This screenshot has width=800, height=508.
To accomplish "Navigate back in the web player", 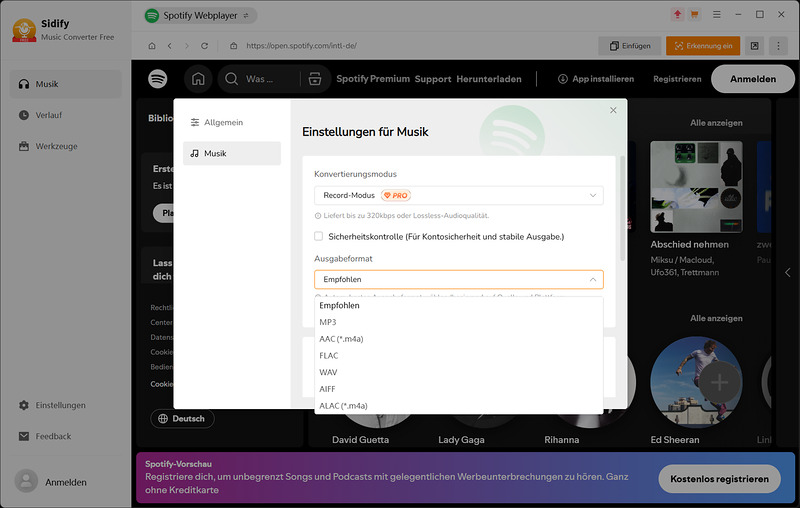I will click(169, 46).
